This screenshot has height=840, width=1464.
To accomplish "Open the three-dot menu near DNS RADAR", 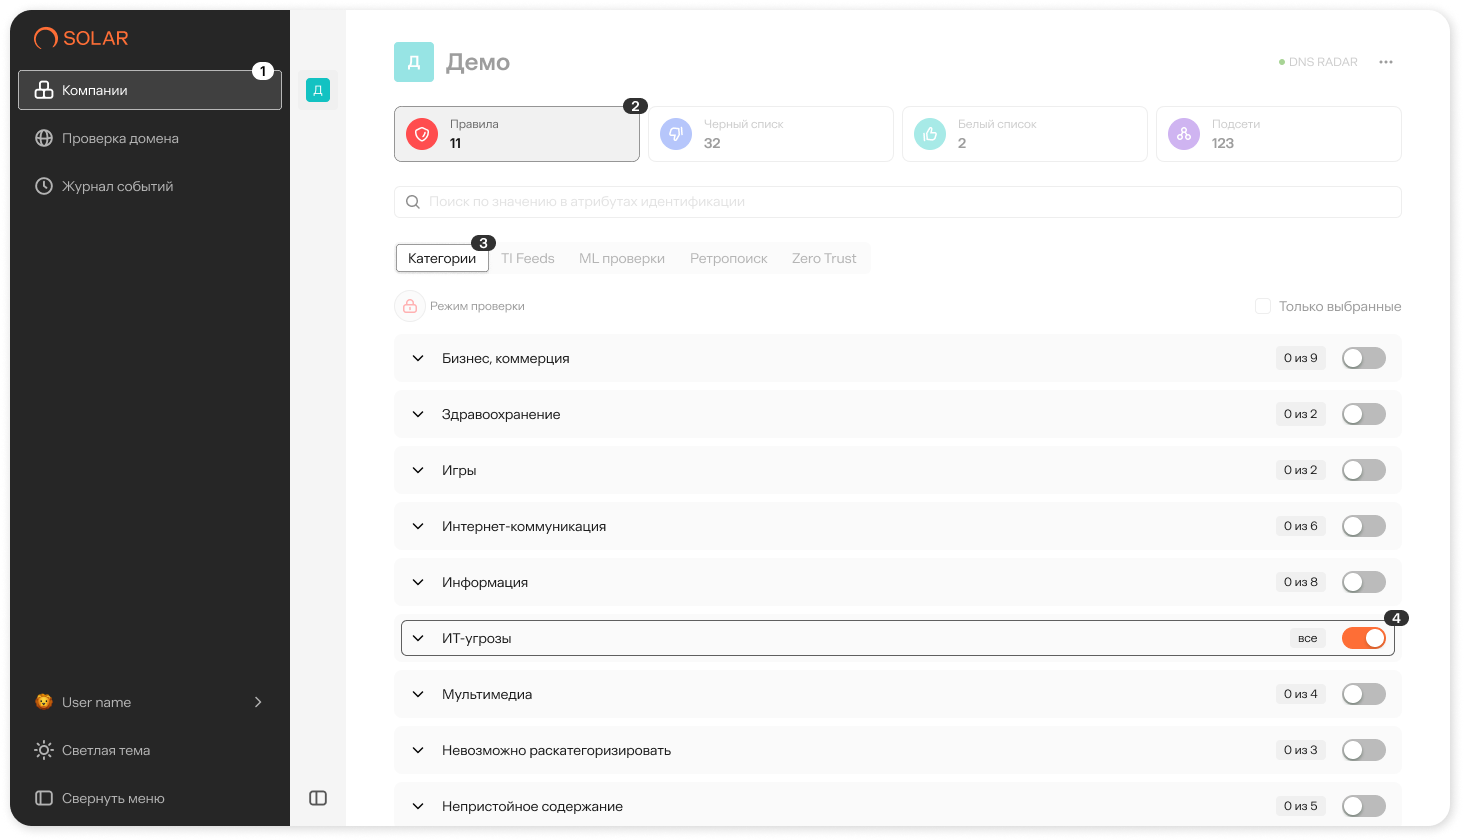I will [1386, 61].
